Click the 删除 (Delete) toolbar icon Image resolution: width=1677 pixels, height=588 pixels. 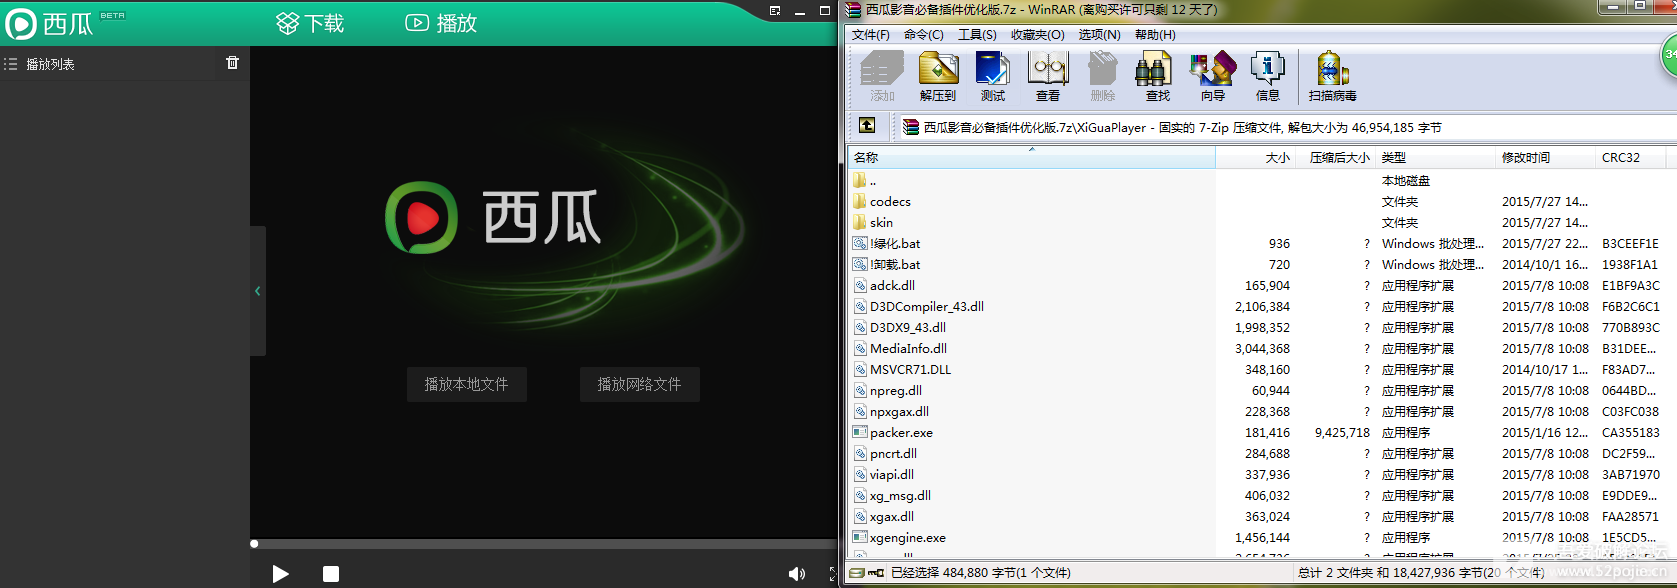[x=1102, y=77]
